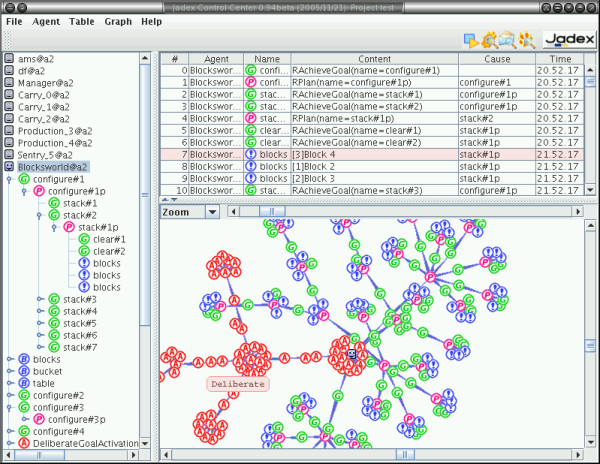
Task: Click the agent face node in graph center
Action: [351, 354]
